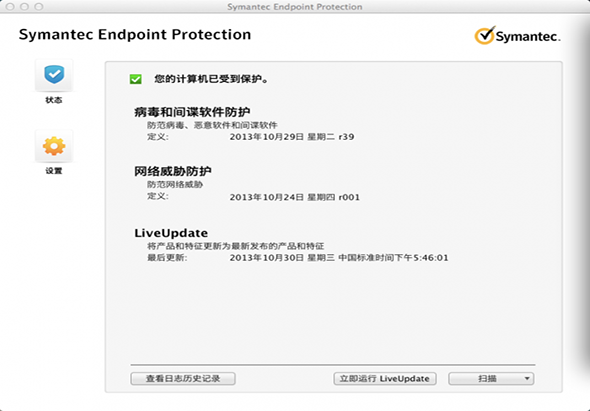Click the LiveUpdate section heading
The height and width of the screenshot is (411, 590).
pos(171,233)
